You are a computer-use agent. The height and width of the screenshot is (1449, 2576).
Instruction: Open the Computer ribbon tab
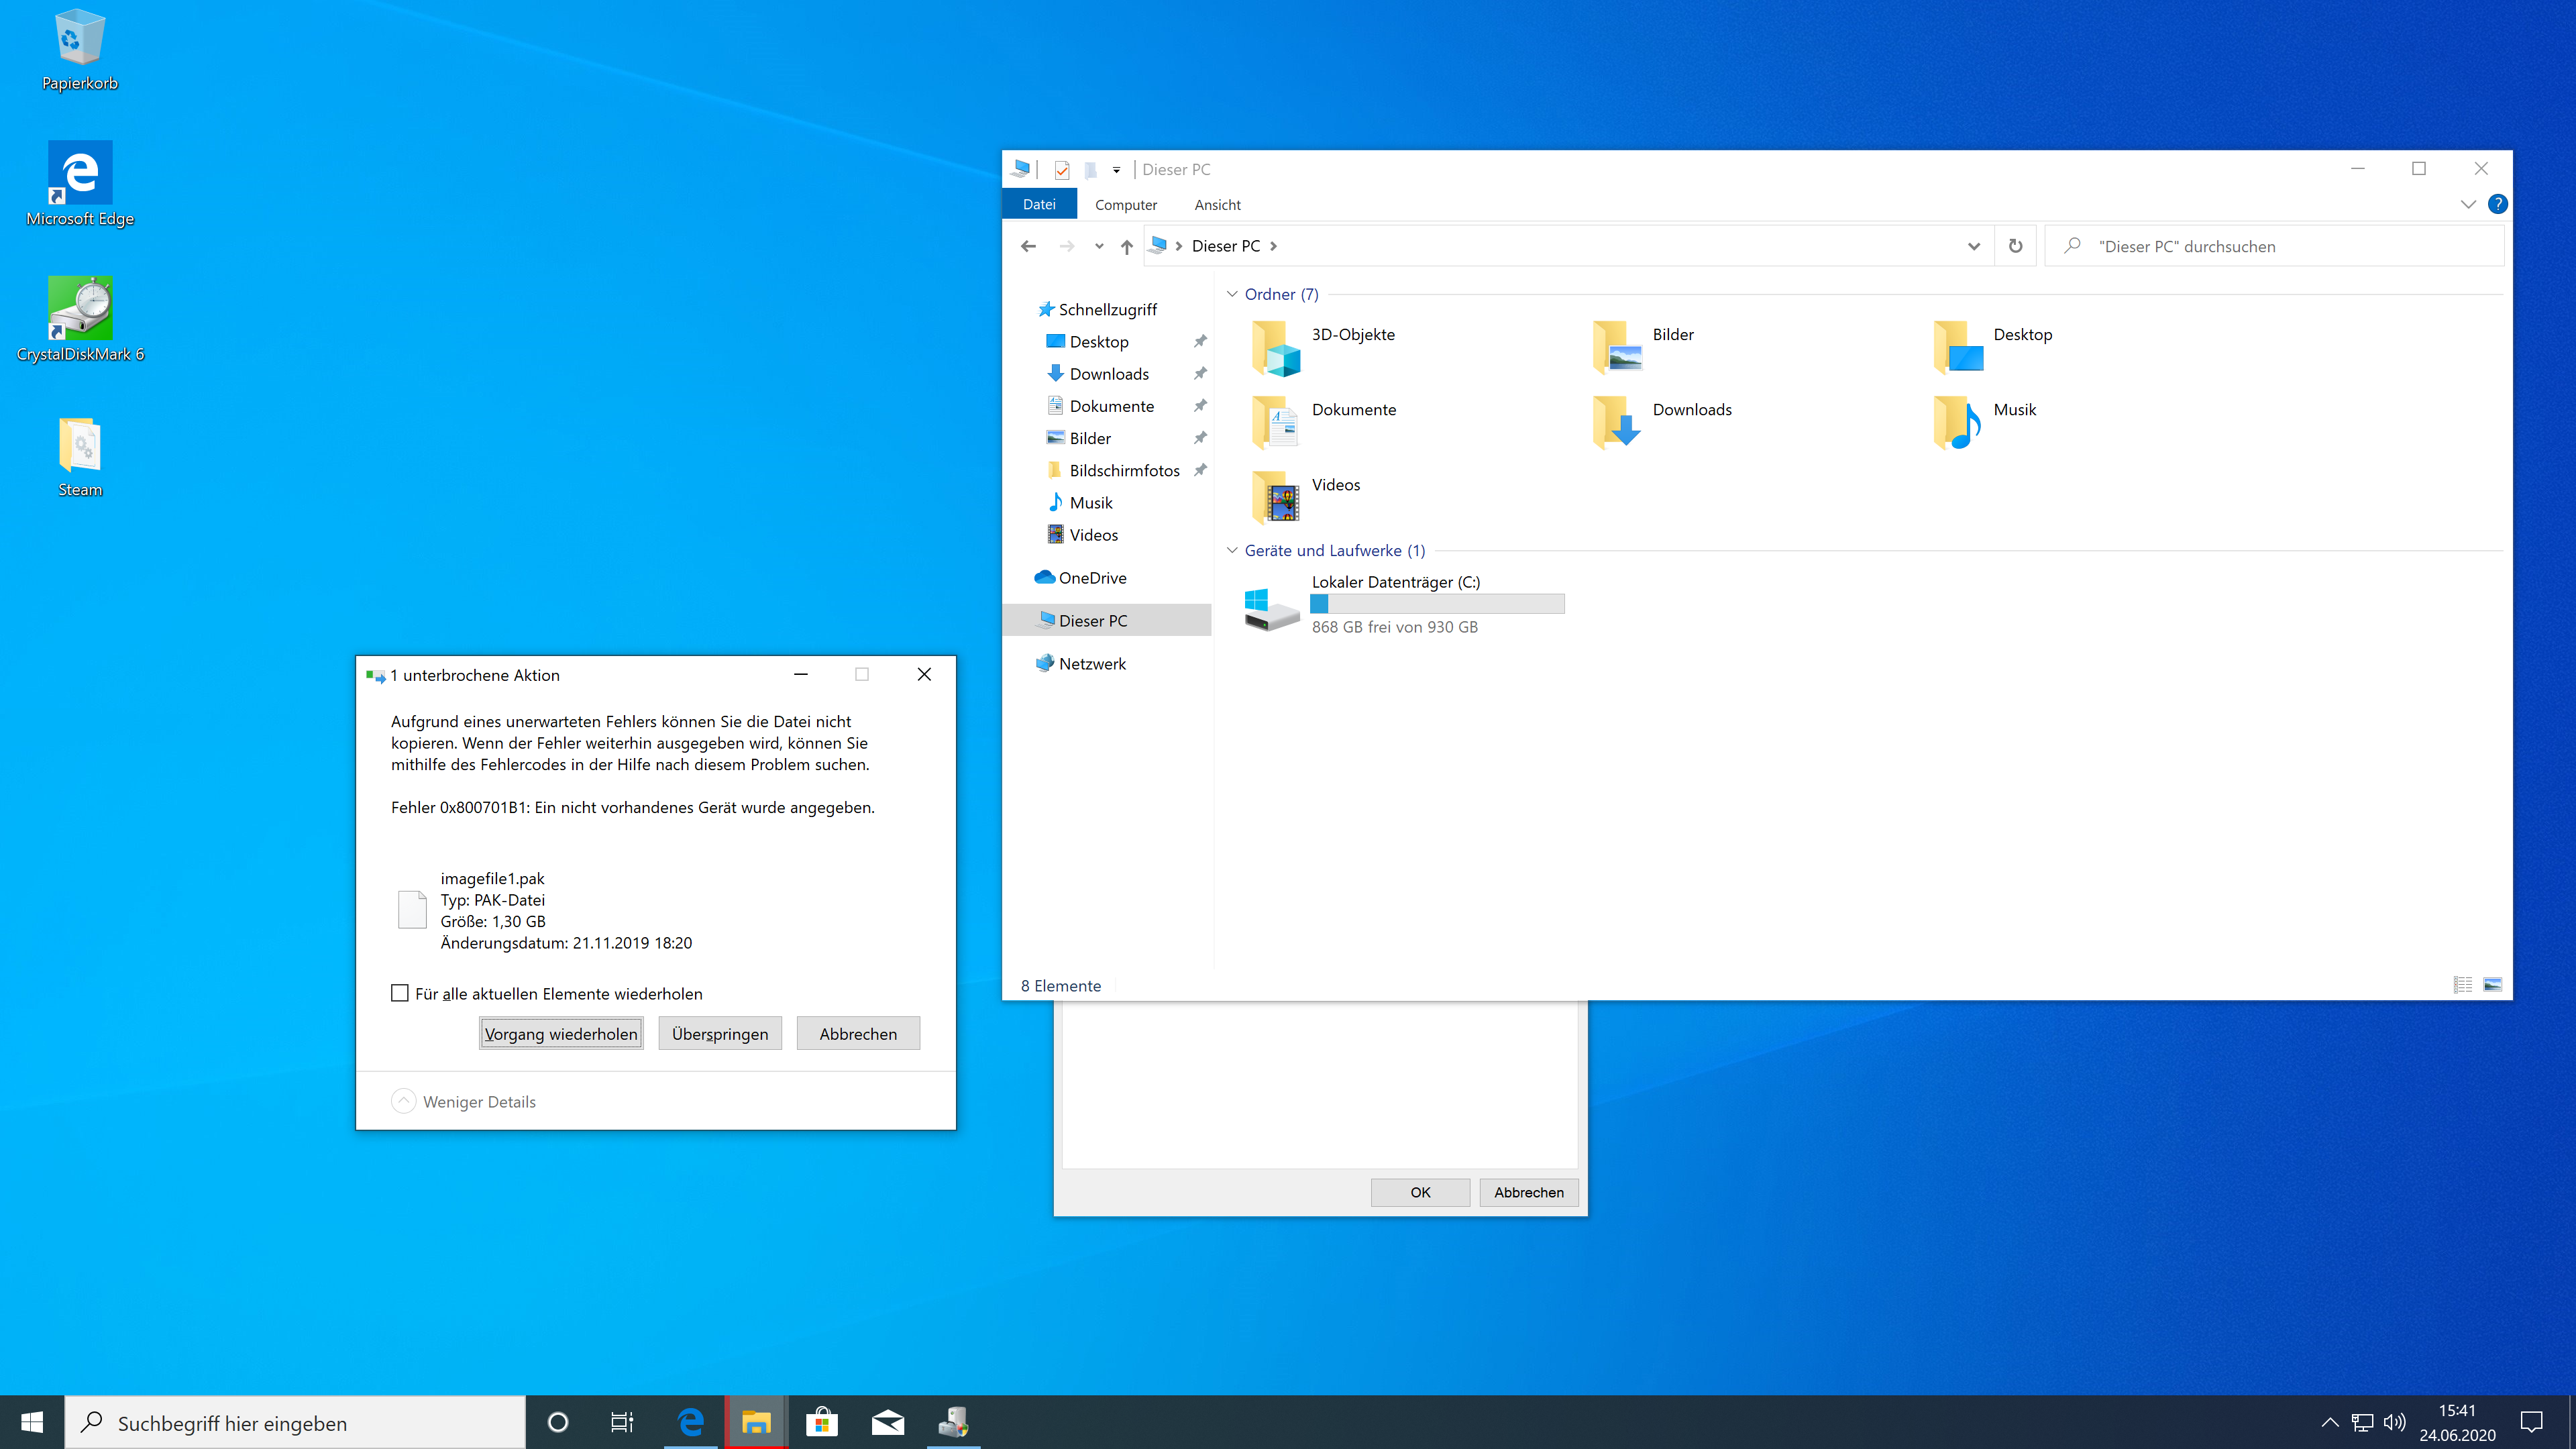(1125, 204)
